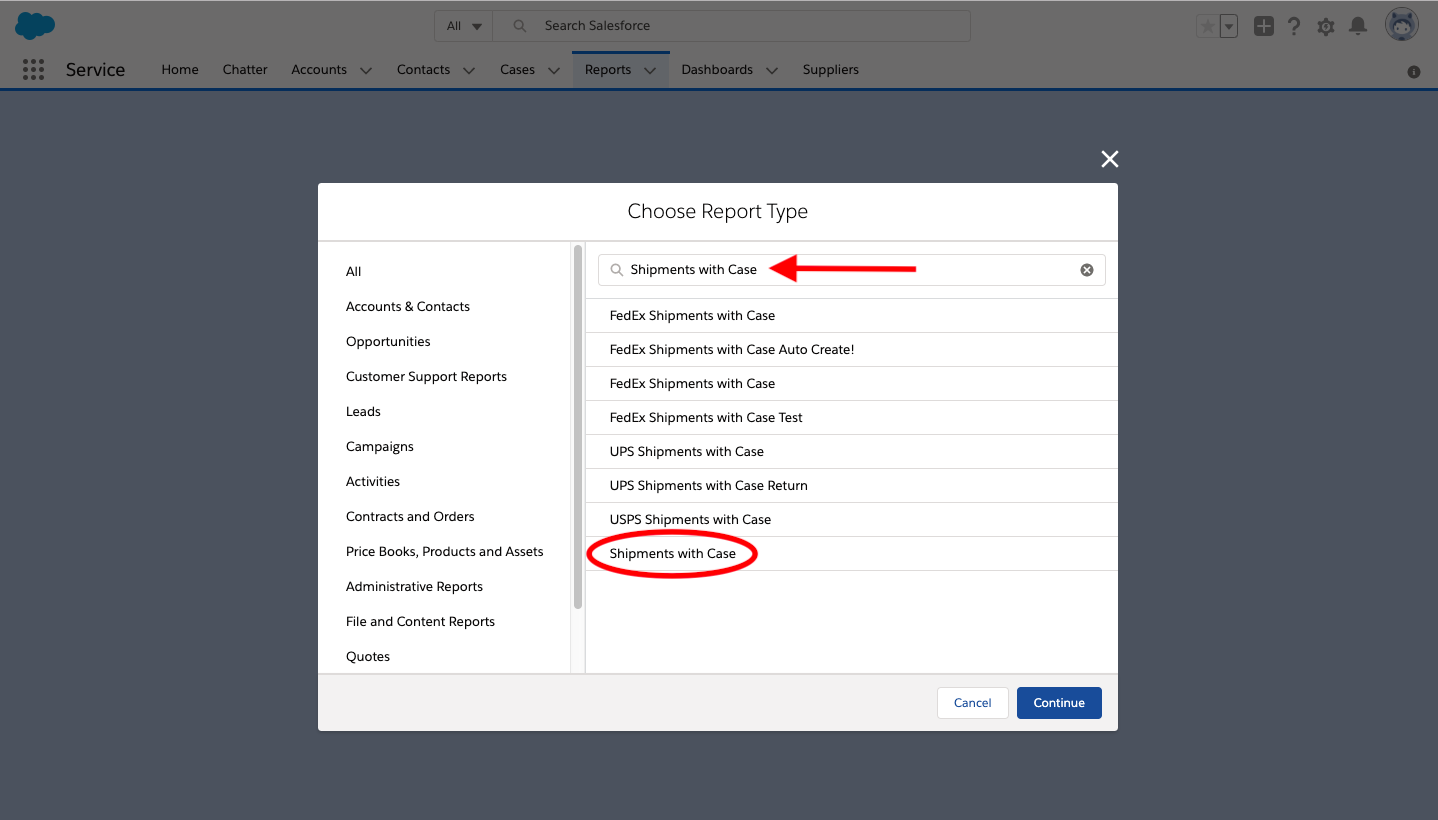This screenshot has height=820, width=1438.
Task: Click the global actions plus icon
Action: click(1264, 27)
